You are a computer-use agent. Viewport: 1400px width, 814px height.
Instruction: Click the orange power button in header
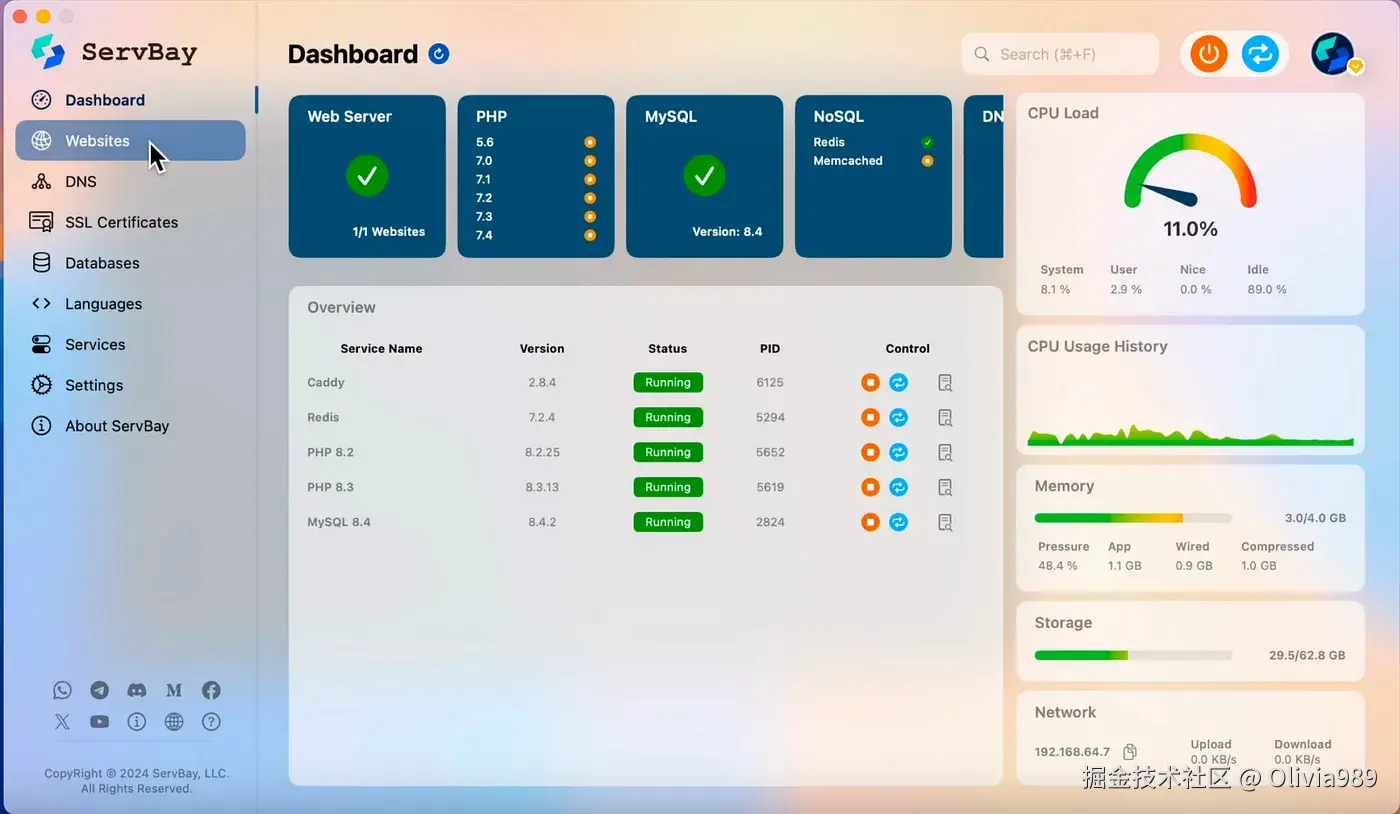pyautogui.click(x=1208, y=54)
